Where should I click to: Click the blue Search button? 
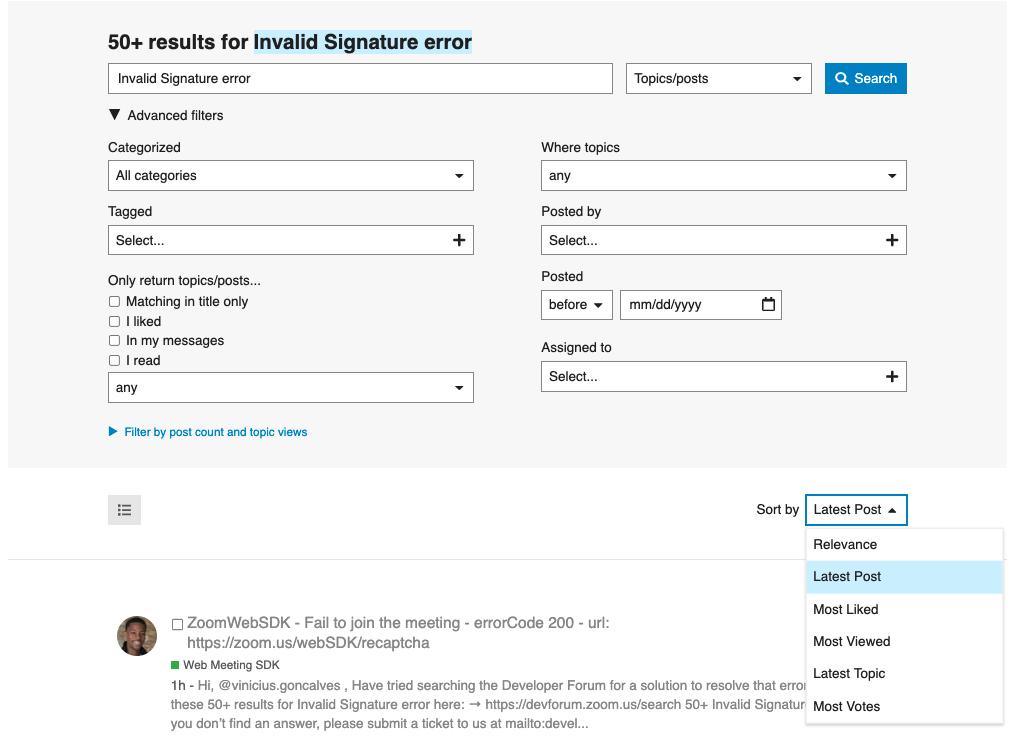[865, 79]
